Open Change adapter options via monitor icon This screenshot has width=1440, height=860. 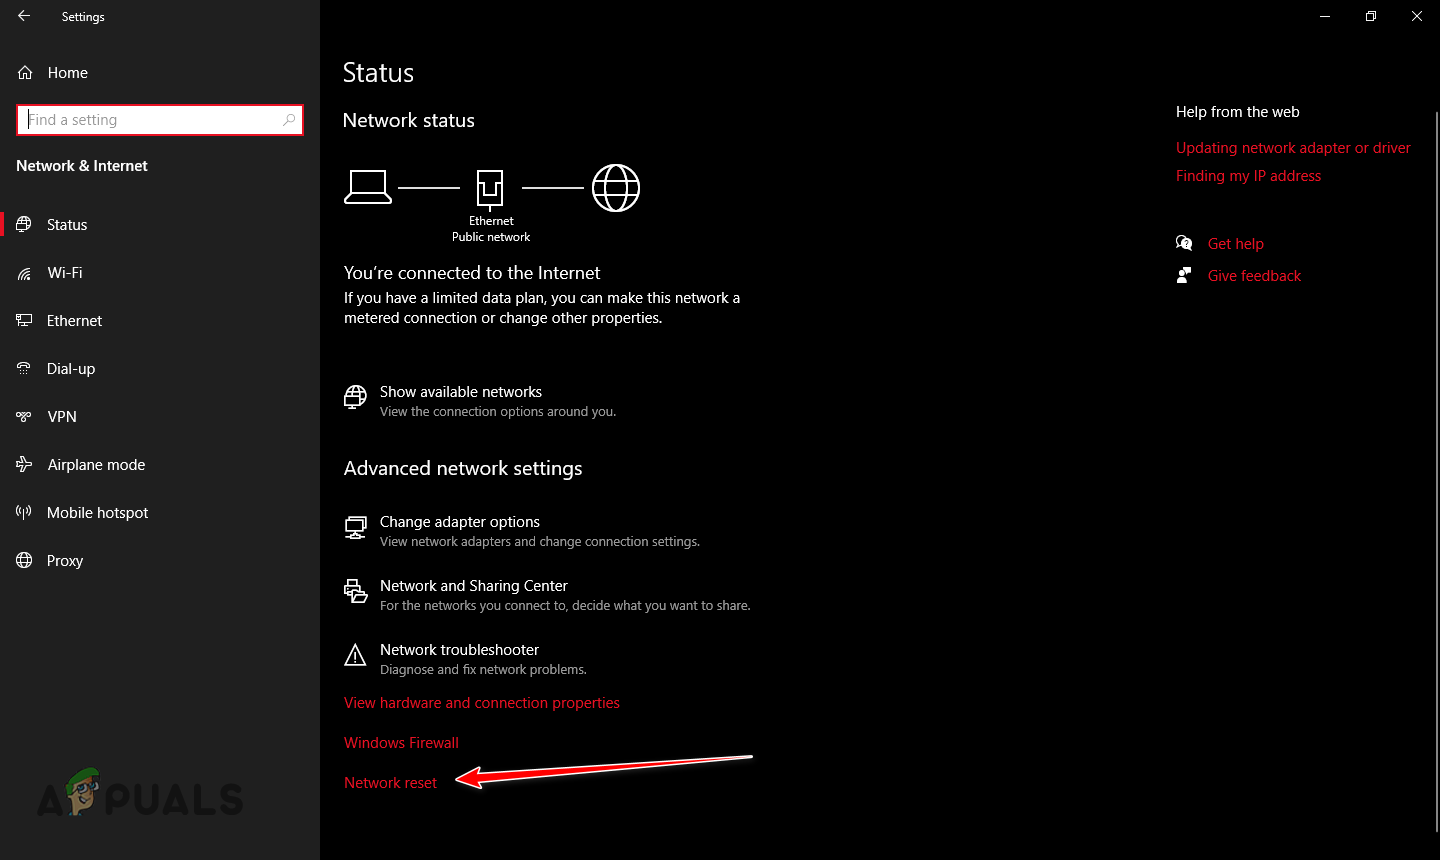(x=356, y=527)
